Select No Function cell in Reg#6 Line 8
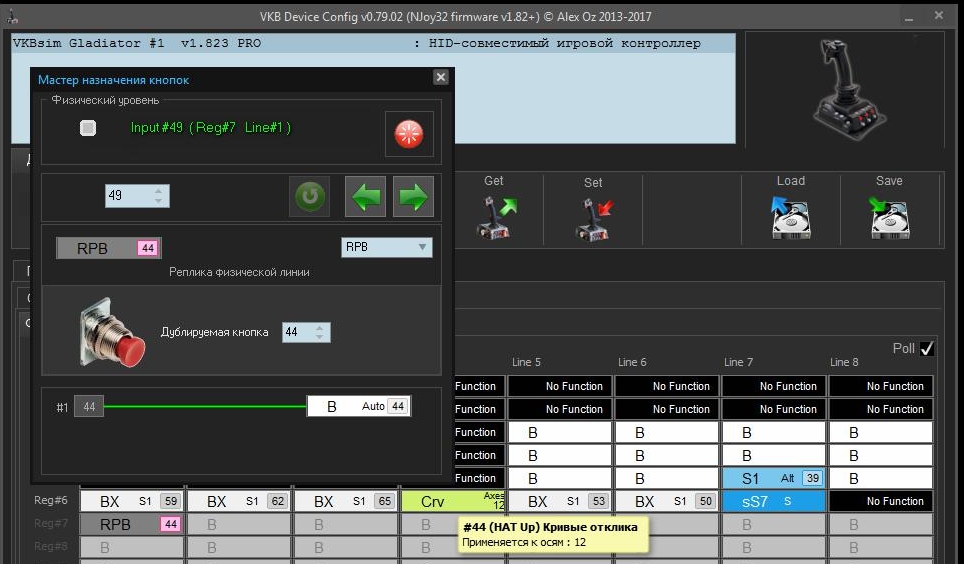Image resolution: width=964 pixels, height=564 pixels. pos(881,501)
